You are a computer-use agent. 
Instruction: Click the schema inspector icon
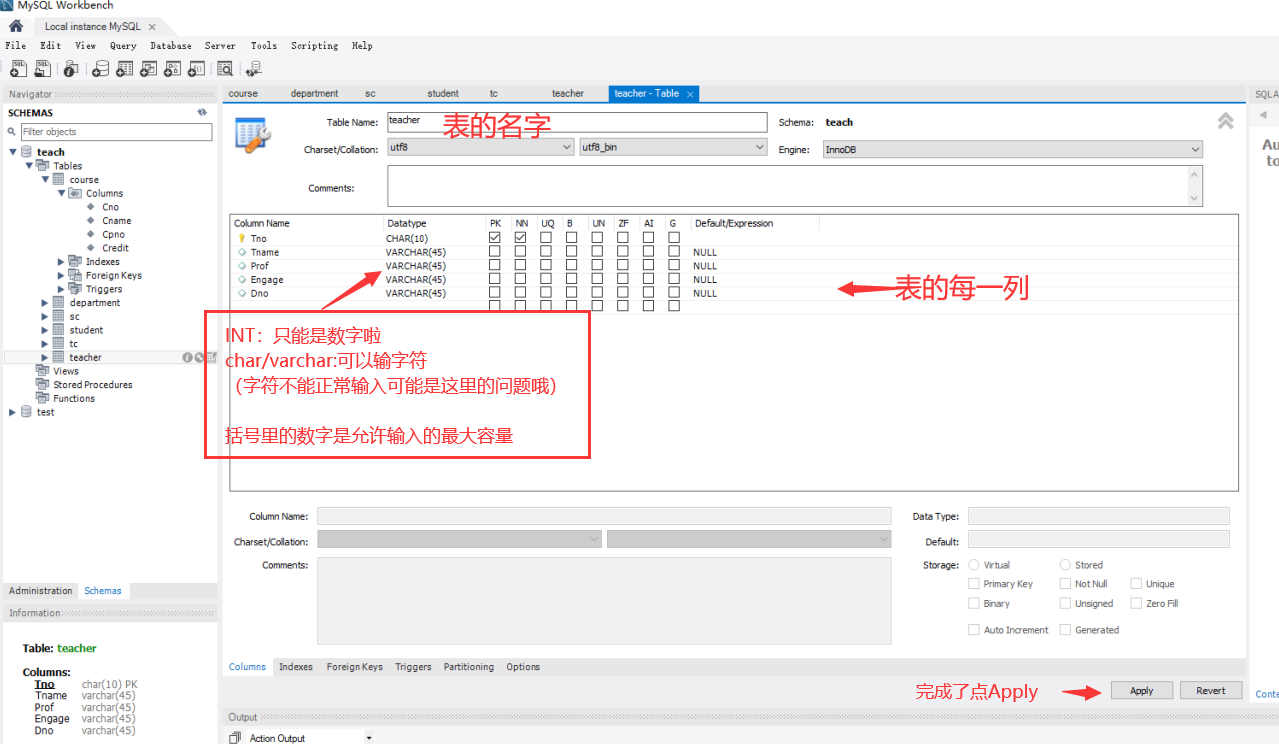(70, 68)
